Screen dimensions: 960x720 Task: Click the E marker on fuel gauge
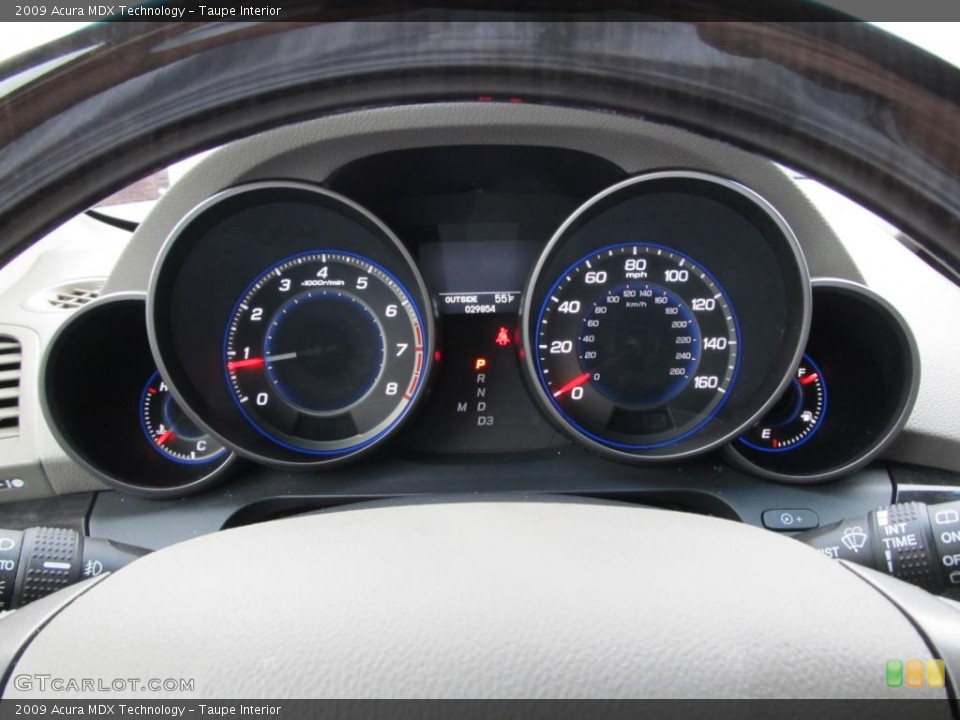pyautogui.click(x=765, y=433)
